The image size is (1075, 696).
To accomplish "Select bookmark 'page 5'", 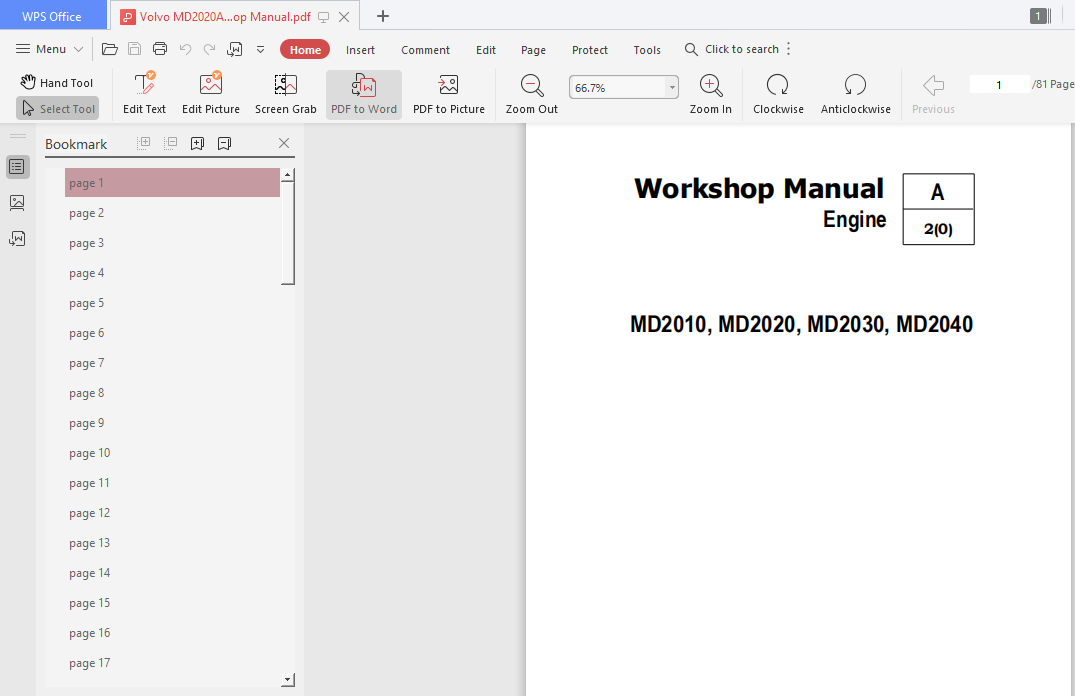I will pos(172,303).
